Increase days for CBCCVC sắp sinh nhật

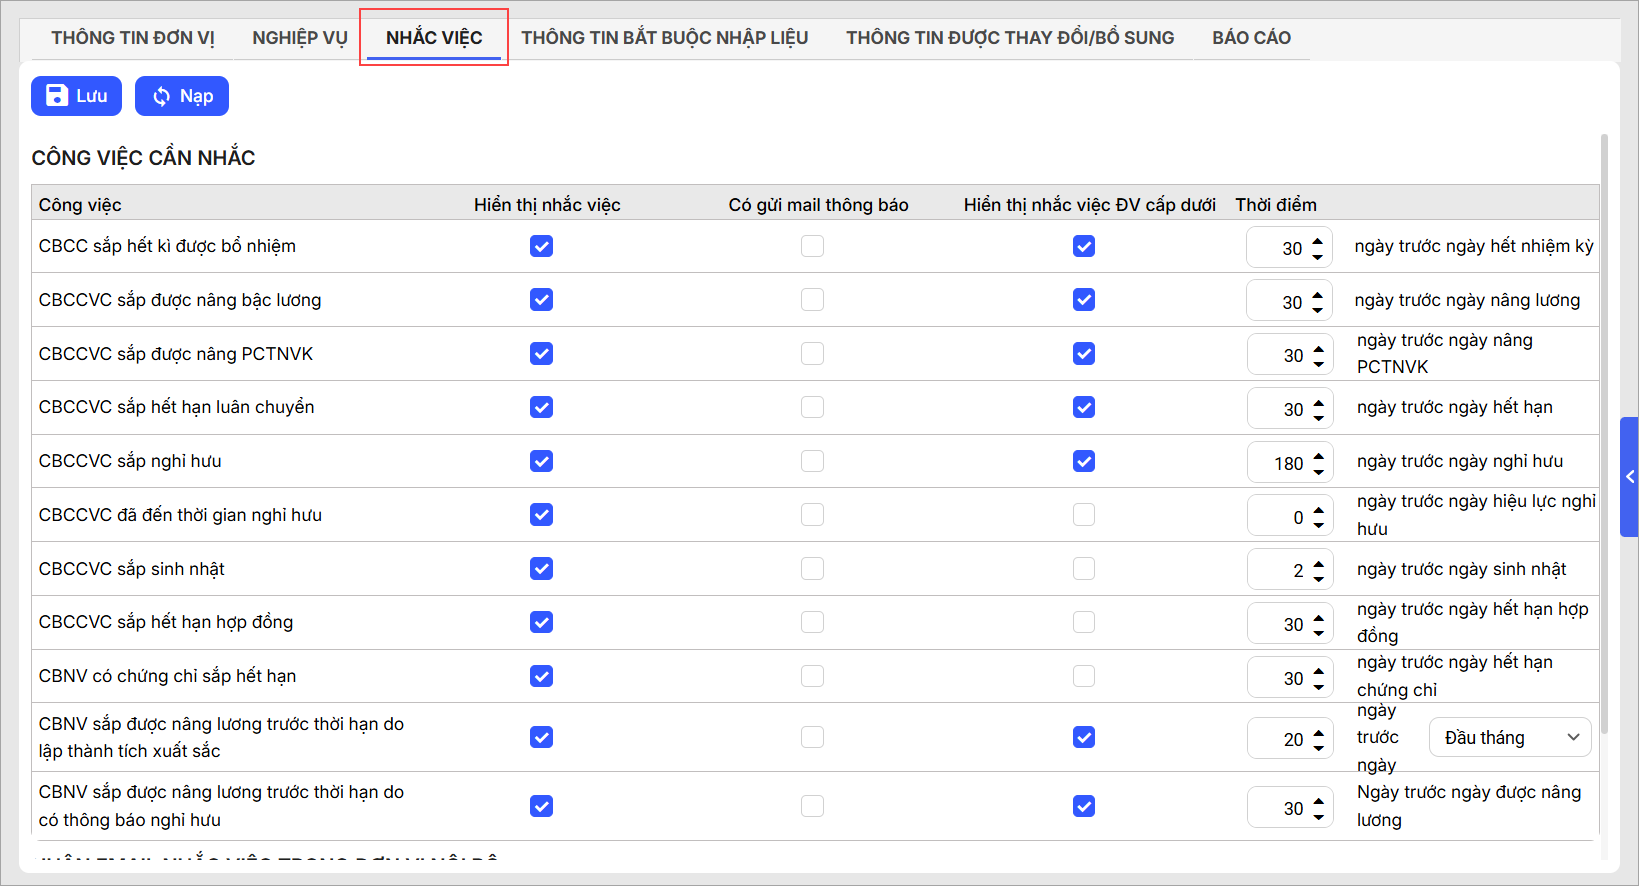click(1319, 563)
